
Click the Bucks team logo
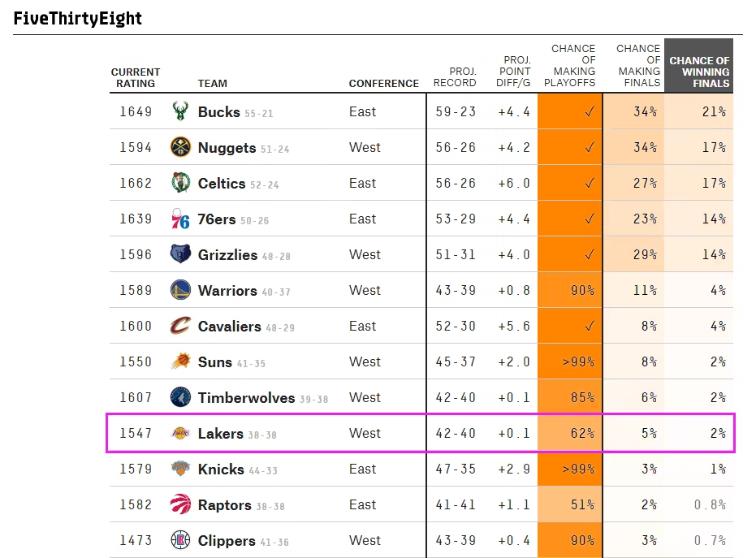tap(180, 111)
